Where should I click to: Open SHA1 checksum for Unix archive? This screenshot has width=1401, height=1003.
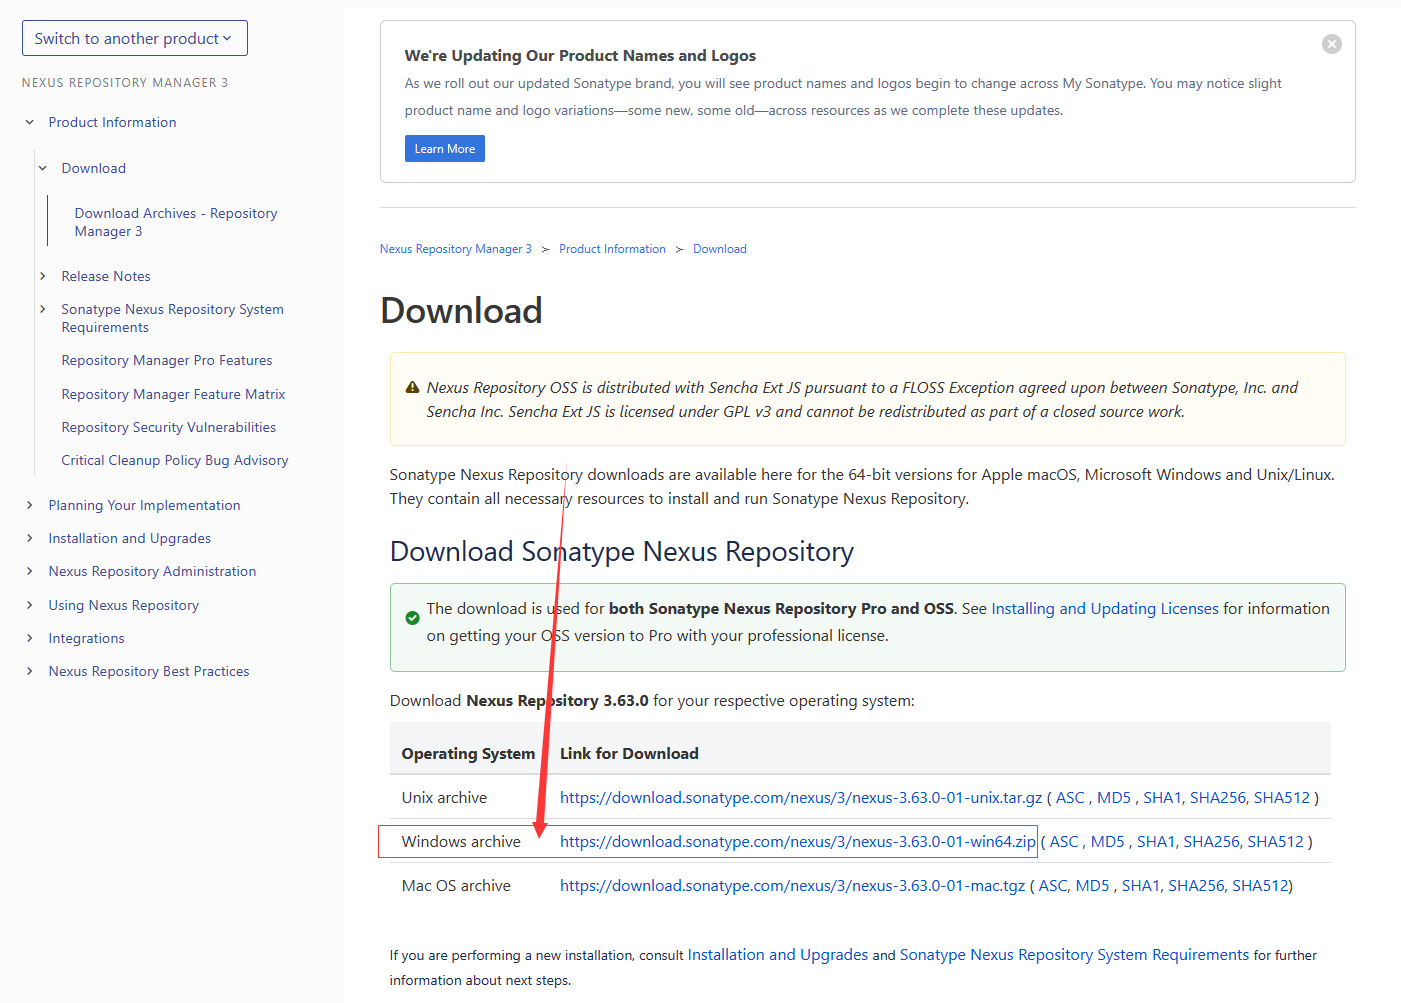point(1162,797)
